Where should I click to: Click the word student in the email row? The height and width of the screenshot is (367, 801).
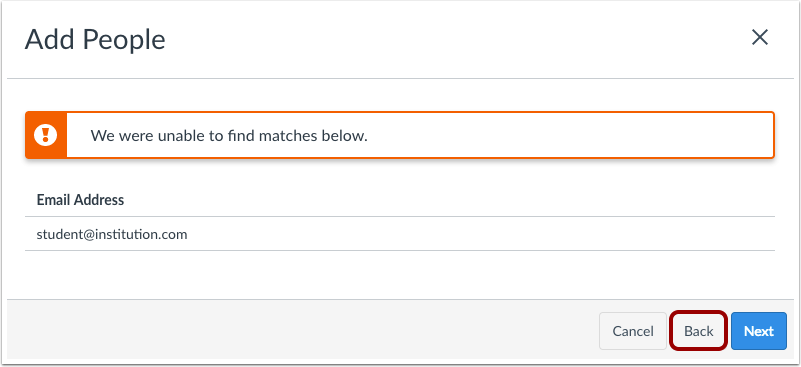[56, 234]
